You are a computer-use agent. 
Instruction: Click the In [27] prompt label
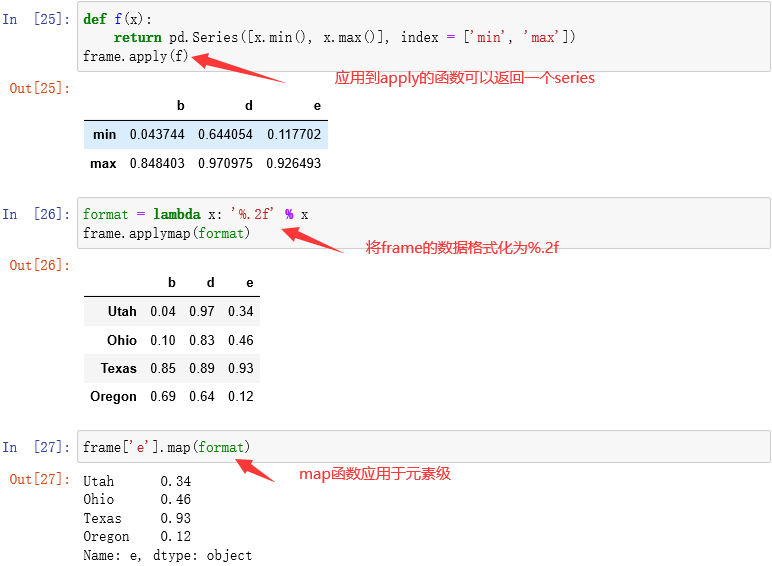coord(36,447)
